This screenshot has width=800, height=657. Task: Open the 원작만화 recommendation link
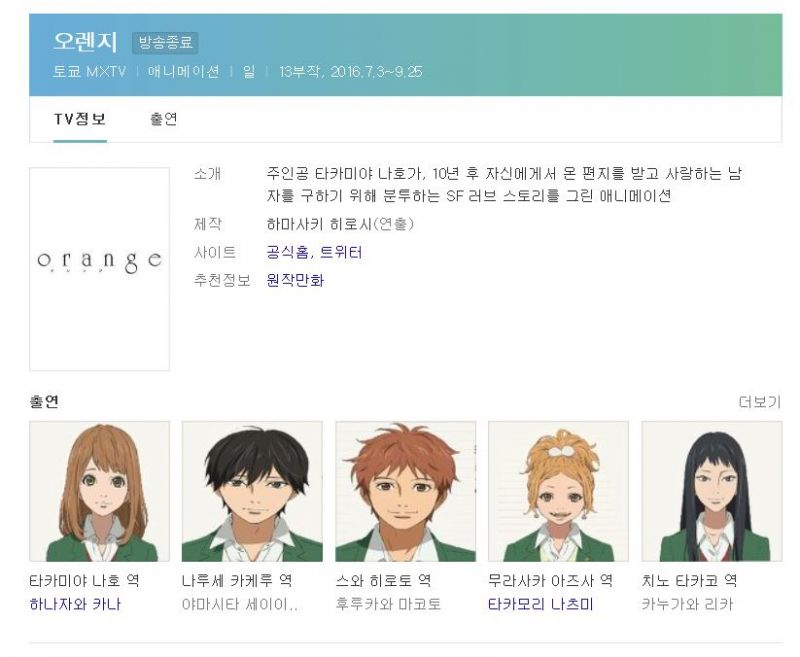pyautogui.click(x=295, y=280)
